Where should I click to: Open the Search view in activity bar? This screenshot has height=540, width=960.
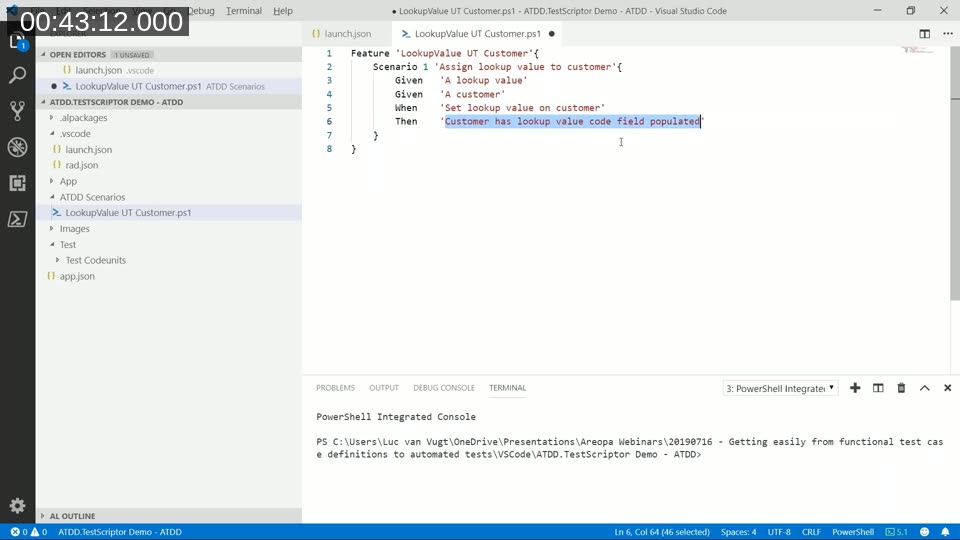pyautogui.click(x=17, y=75)
